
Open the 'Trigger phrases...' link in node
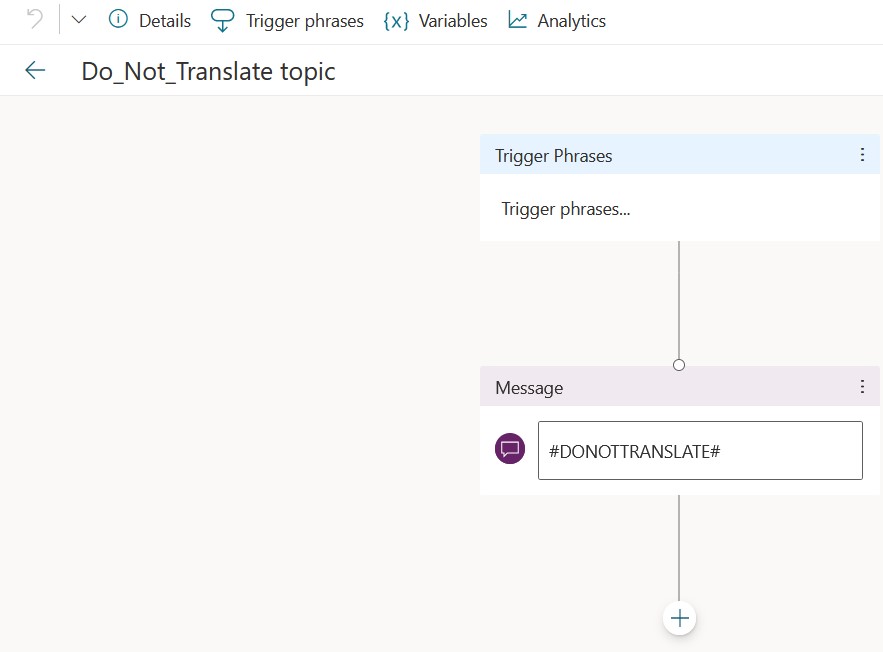[565, 209]
